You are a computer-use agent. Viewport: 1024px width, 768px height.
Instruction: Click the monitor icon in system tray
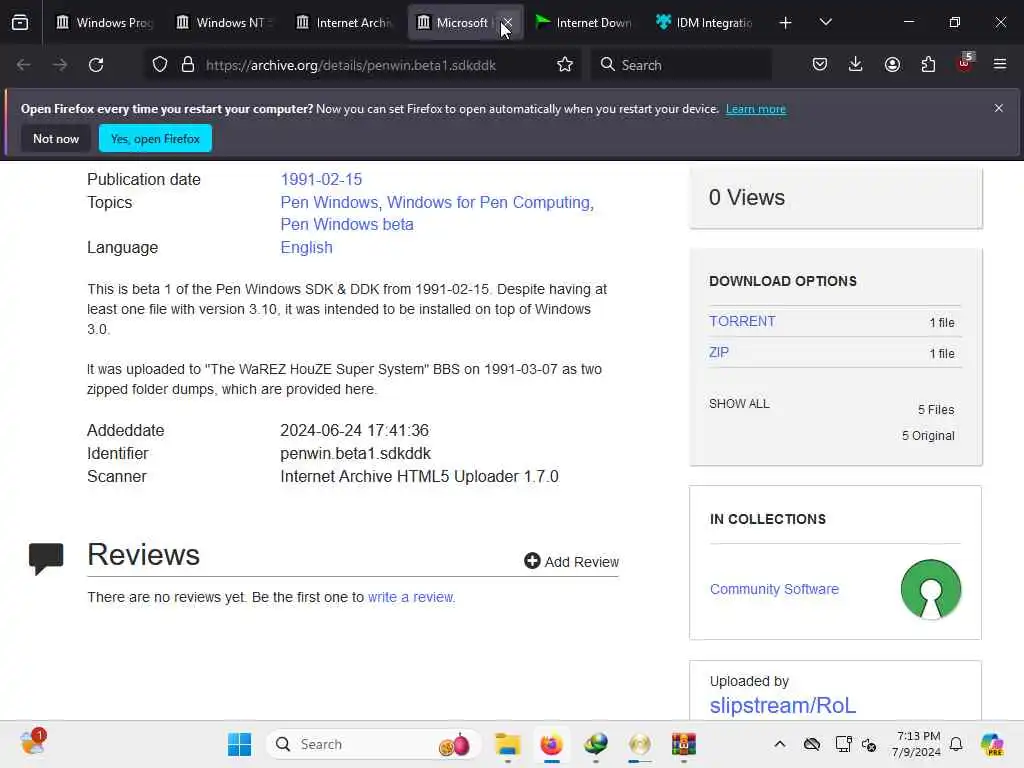[x=843, y=744]
